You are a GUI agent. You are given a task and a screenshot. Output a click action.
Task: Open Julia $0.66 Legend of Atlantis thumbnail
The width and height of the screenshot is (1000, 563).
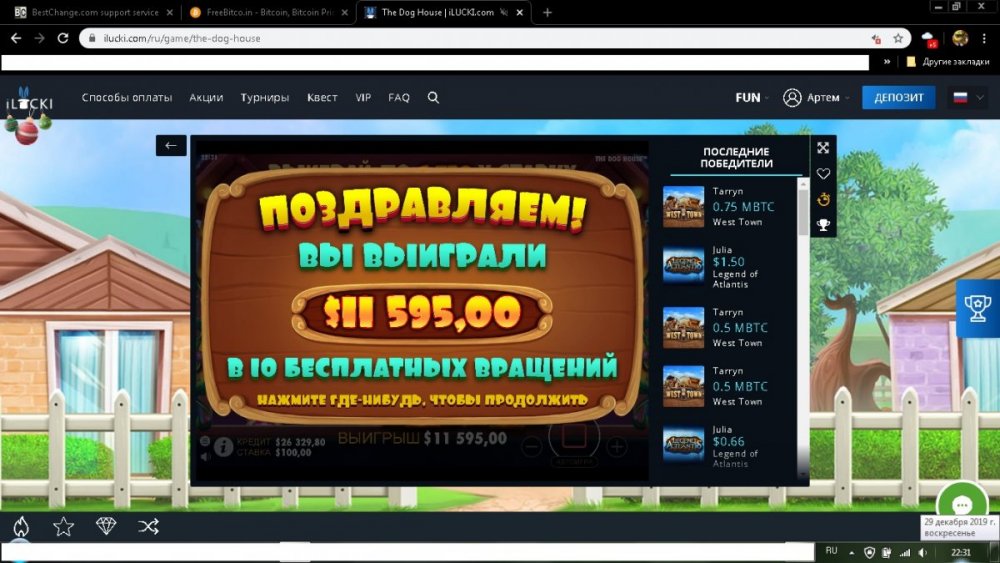[684, 445]
